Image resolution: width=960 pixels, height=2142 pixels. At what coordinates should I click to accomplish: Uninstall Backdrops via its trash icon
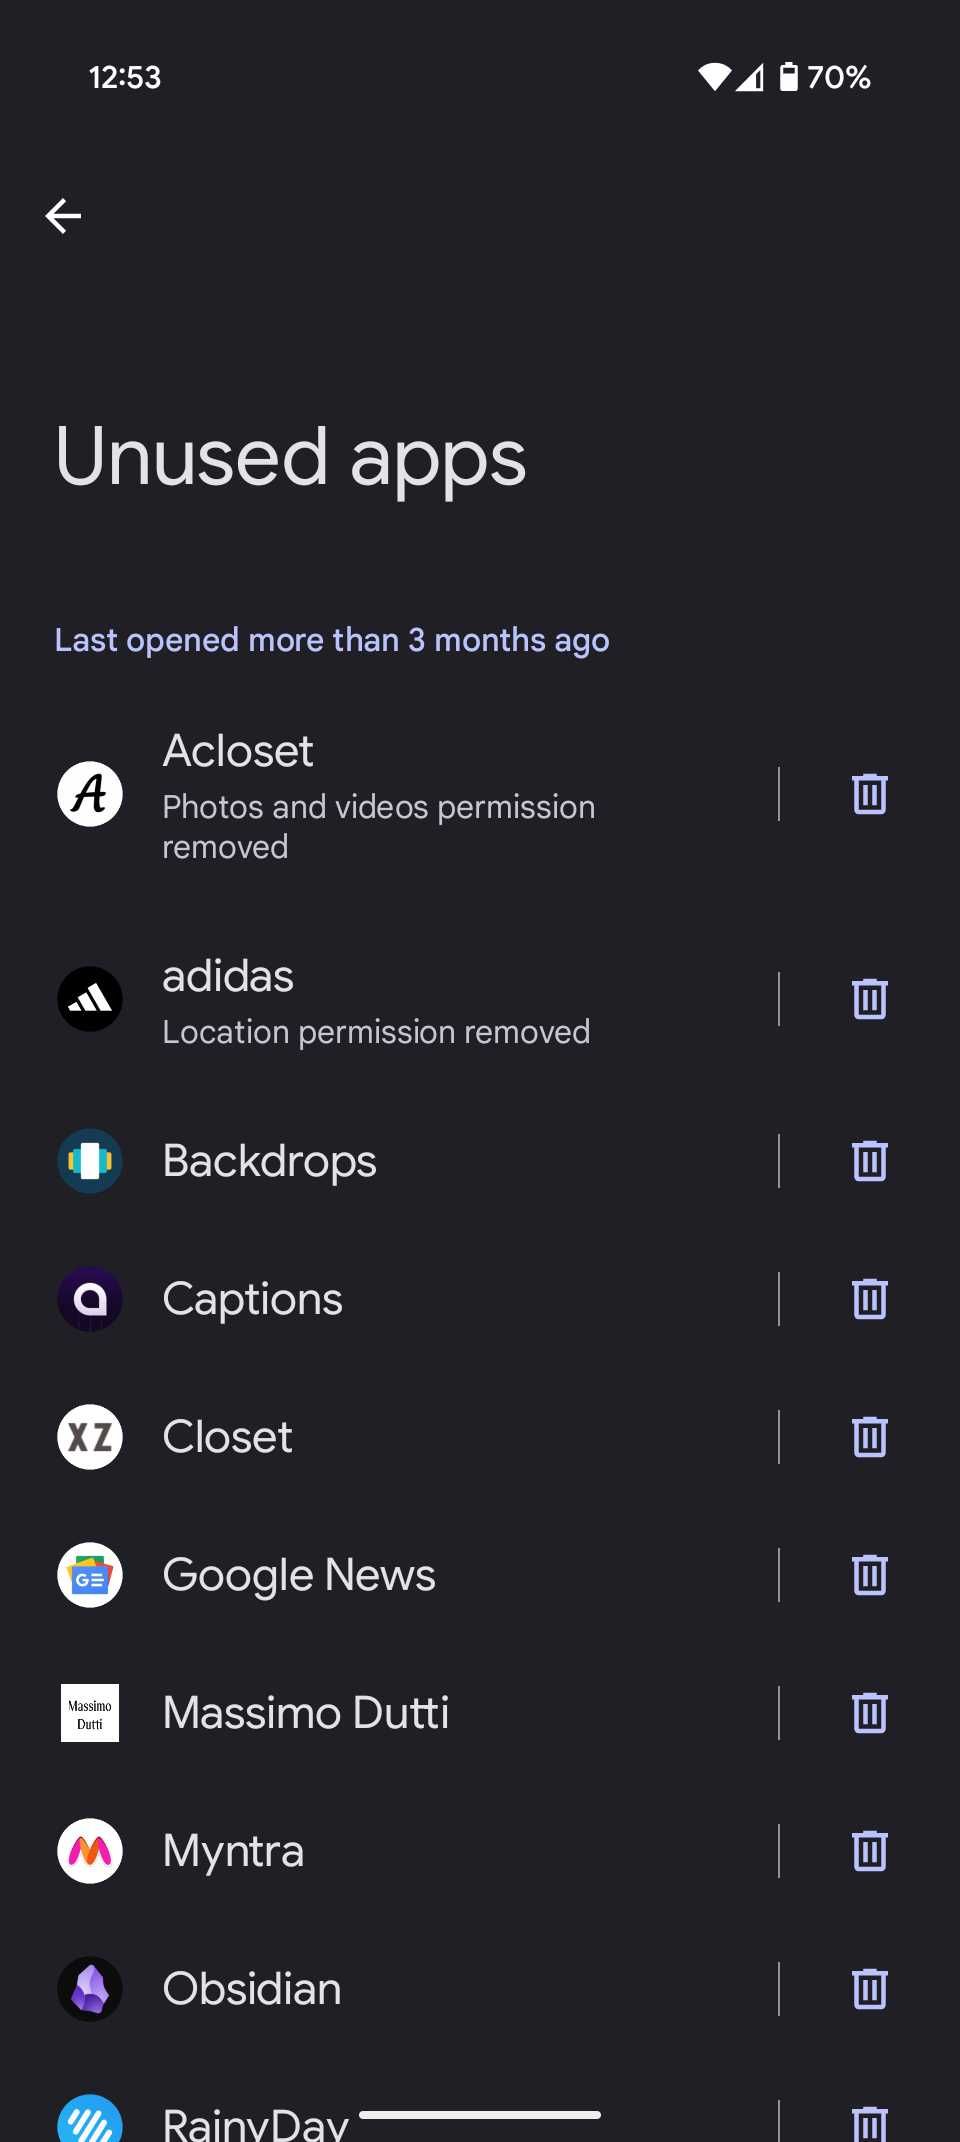[869, 1161]
